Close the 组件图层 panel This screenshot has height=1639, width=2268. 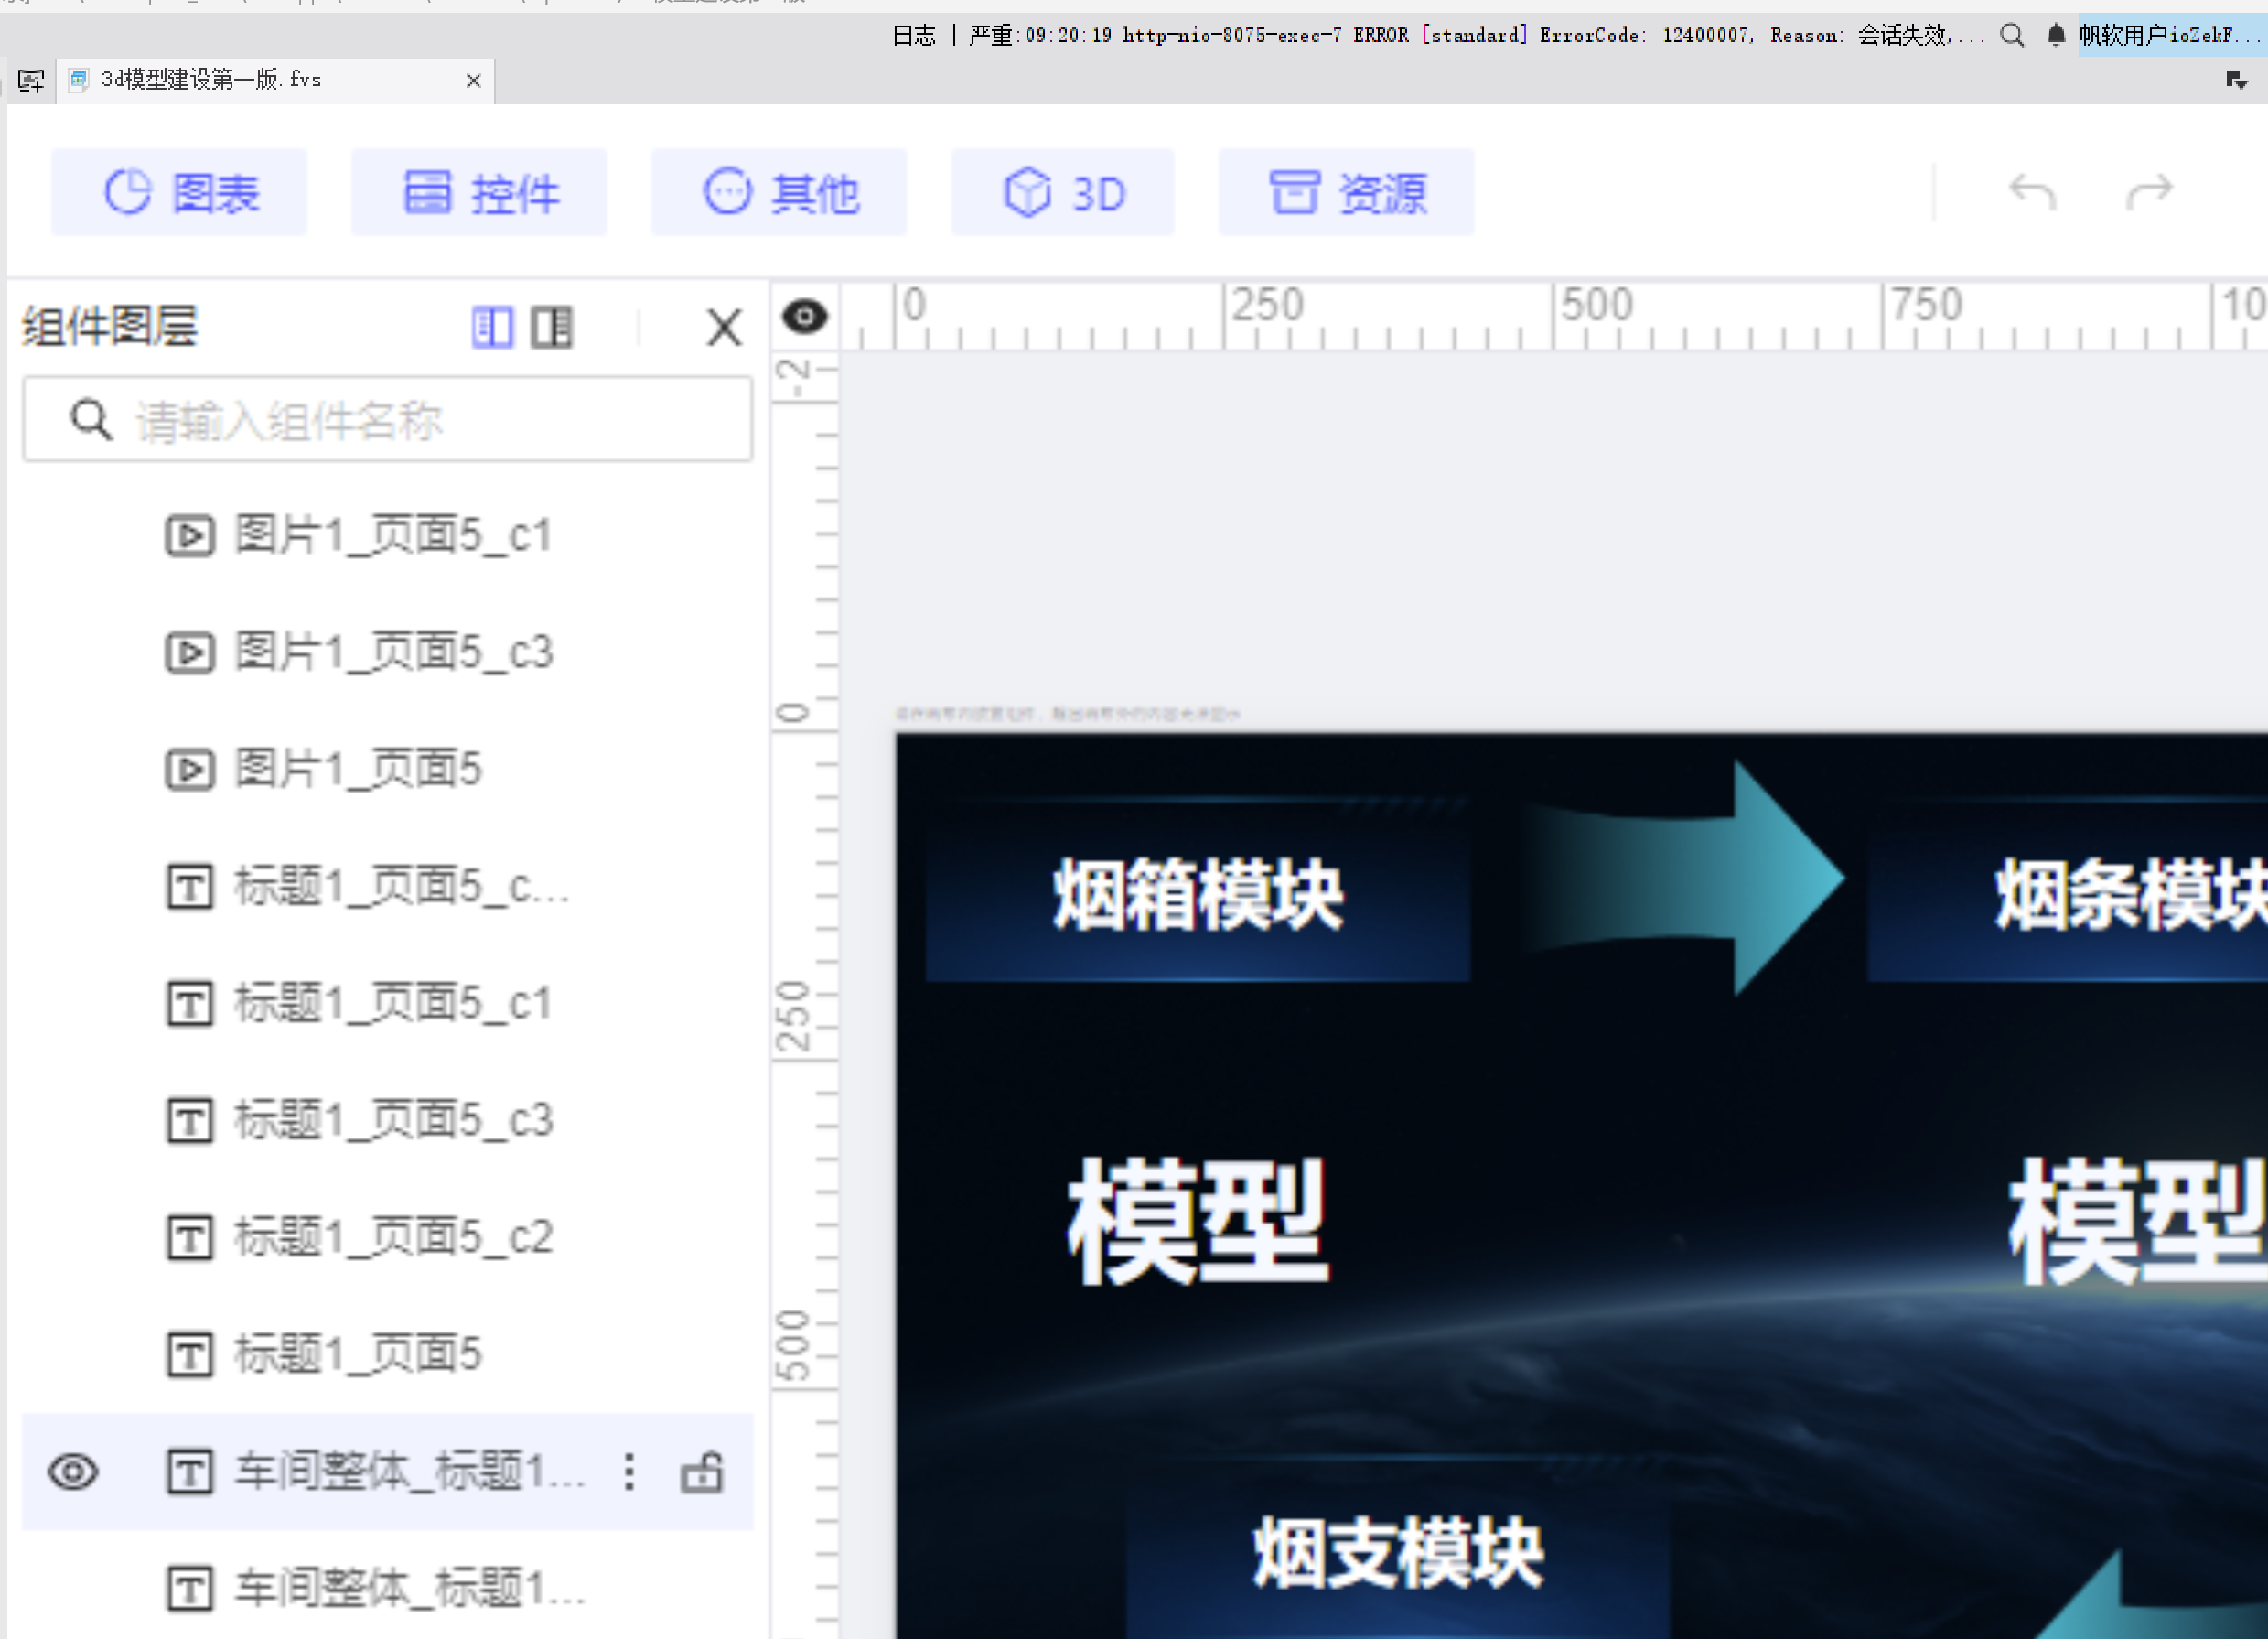click(723, 327)
